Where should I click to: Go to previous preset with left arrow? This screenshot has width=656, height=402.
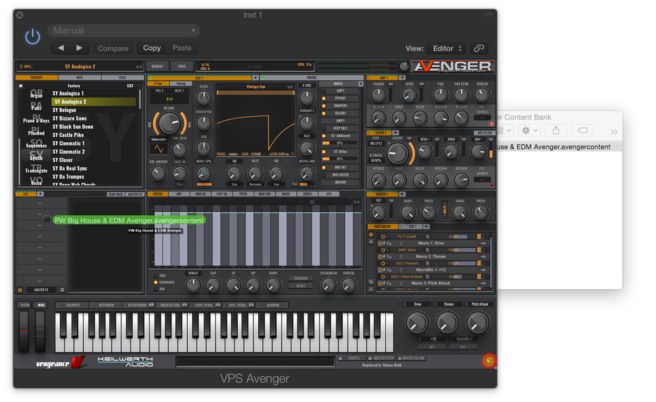point(62,47)
